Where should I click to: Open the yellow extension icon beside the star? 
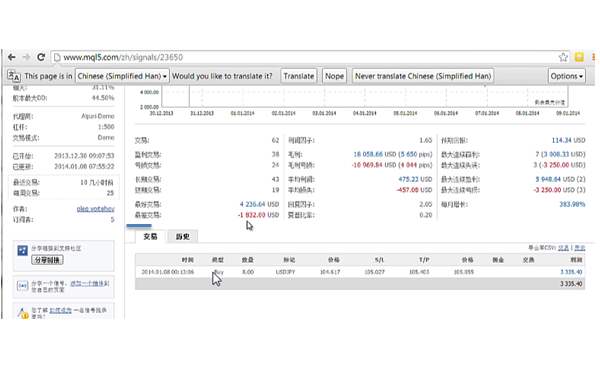coord(579,57)
